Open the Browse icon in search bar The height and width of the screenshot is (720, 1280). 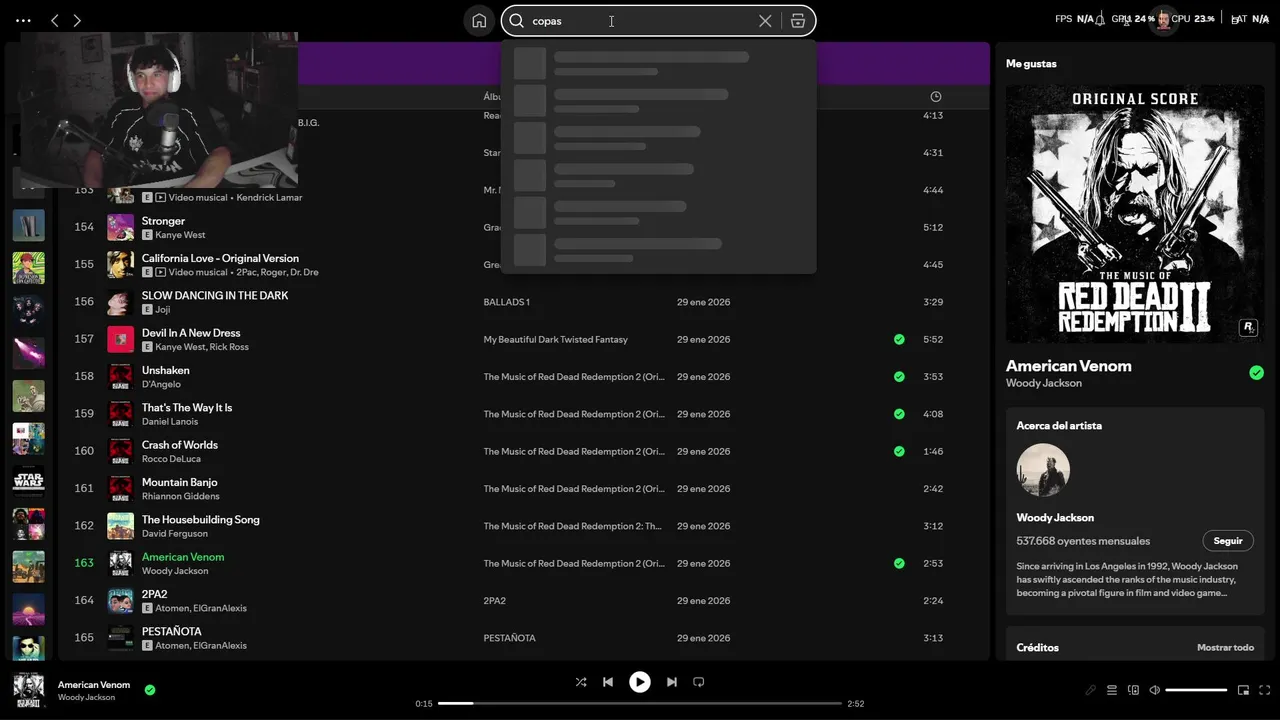(x=797, y=21)
